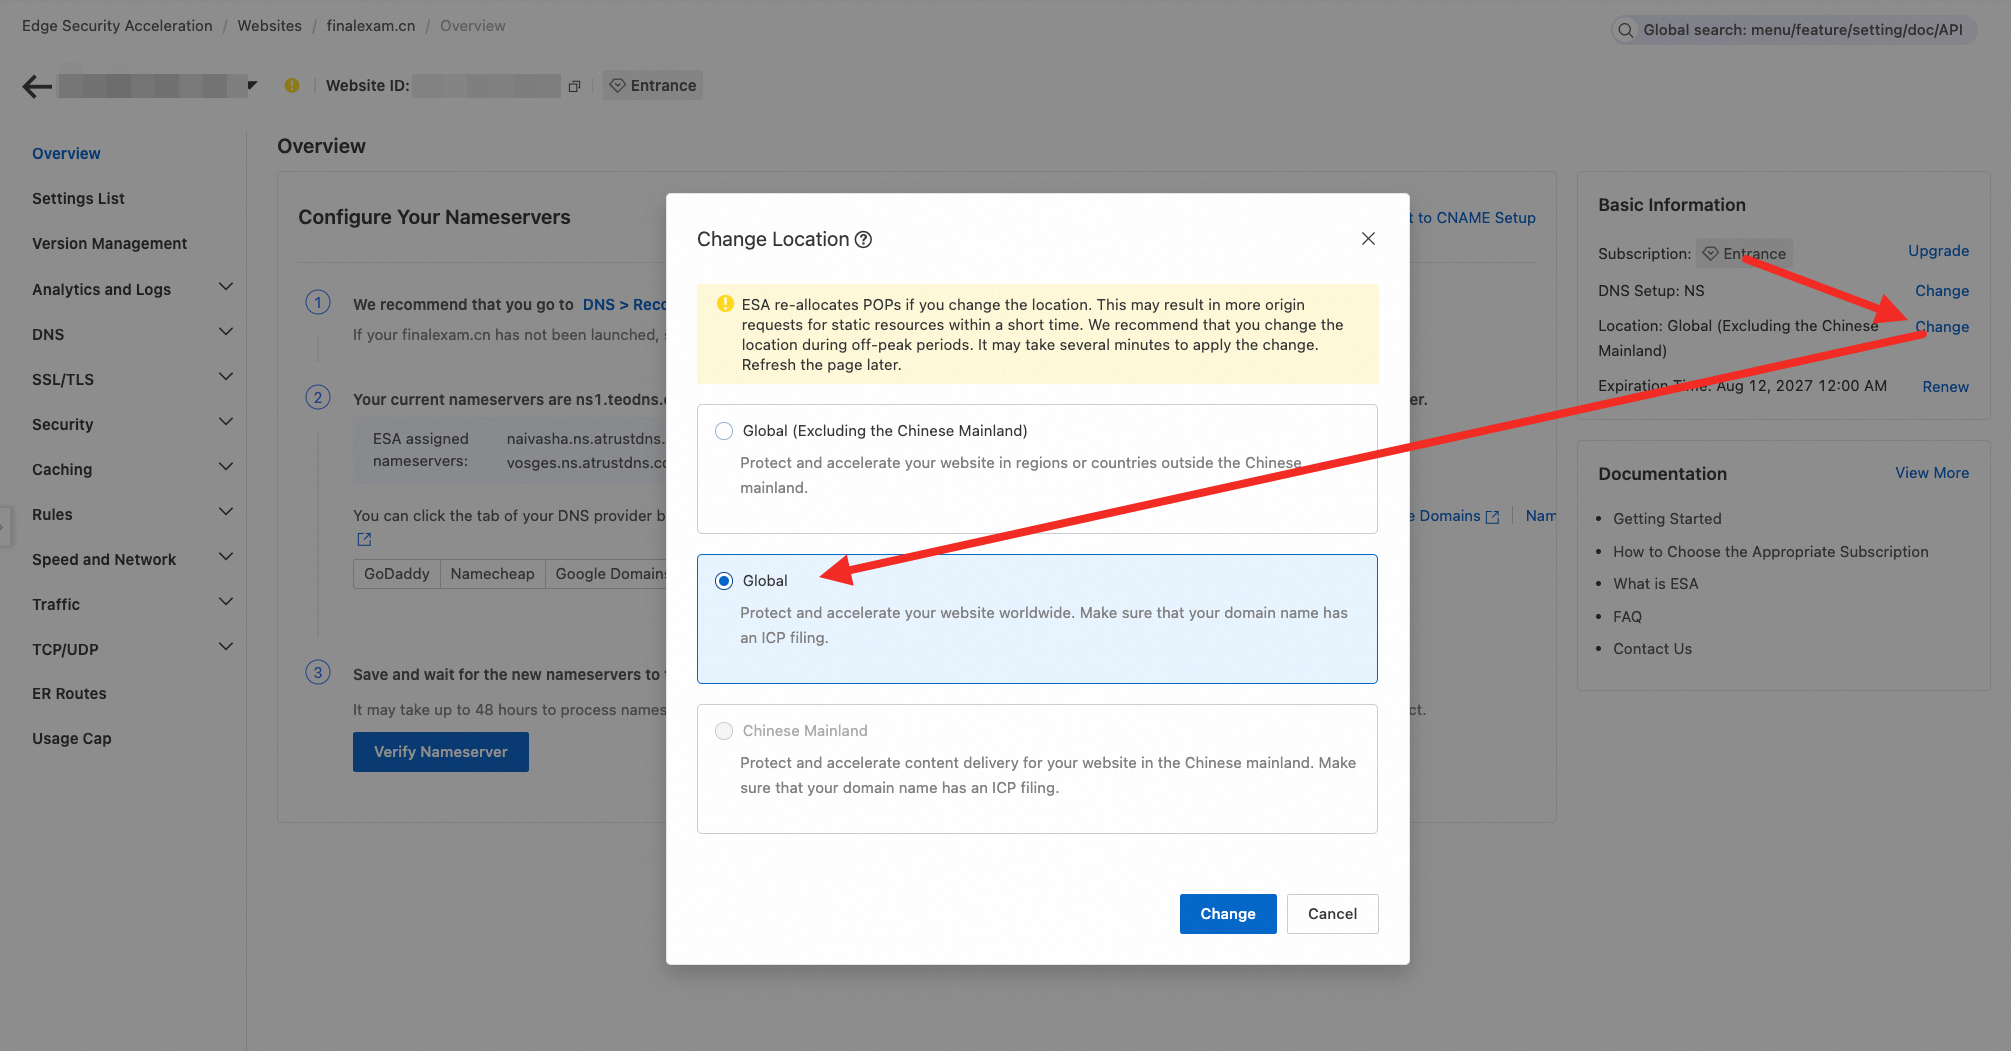Screen dimensions: 2011x1051
Task: Open Usage Cap in sidebar
Action: point(71,738)
